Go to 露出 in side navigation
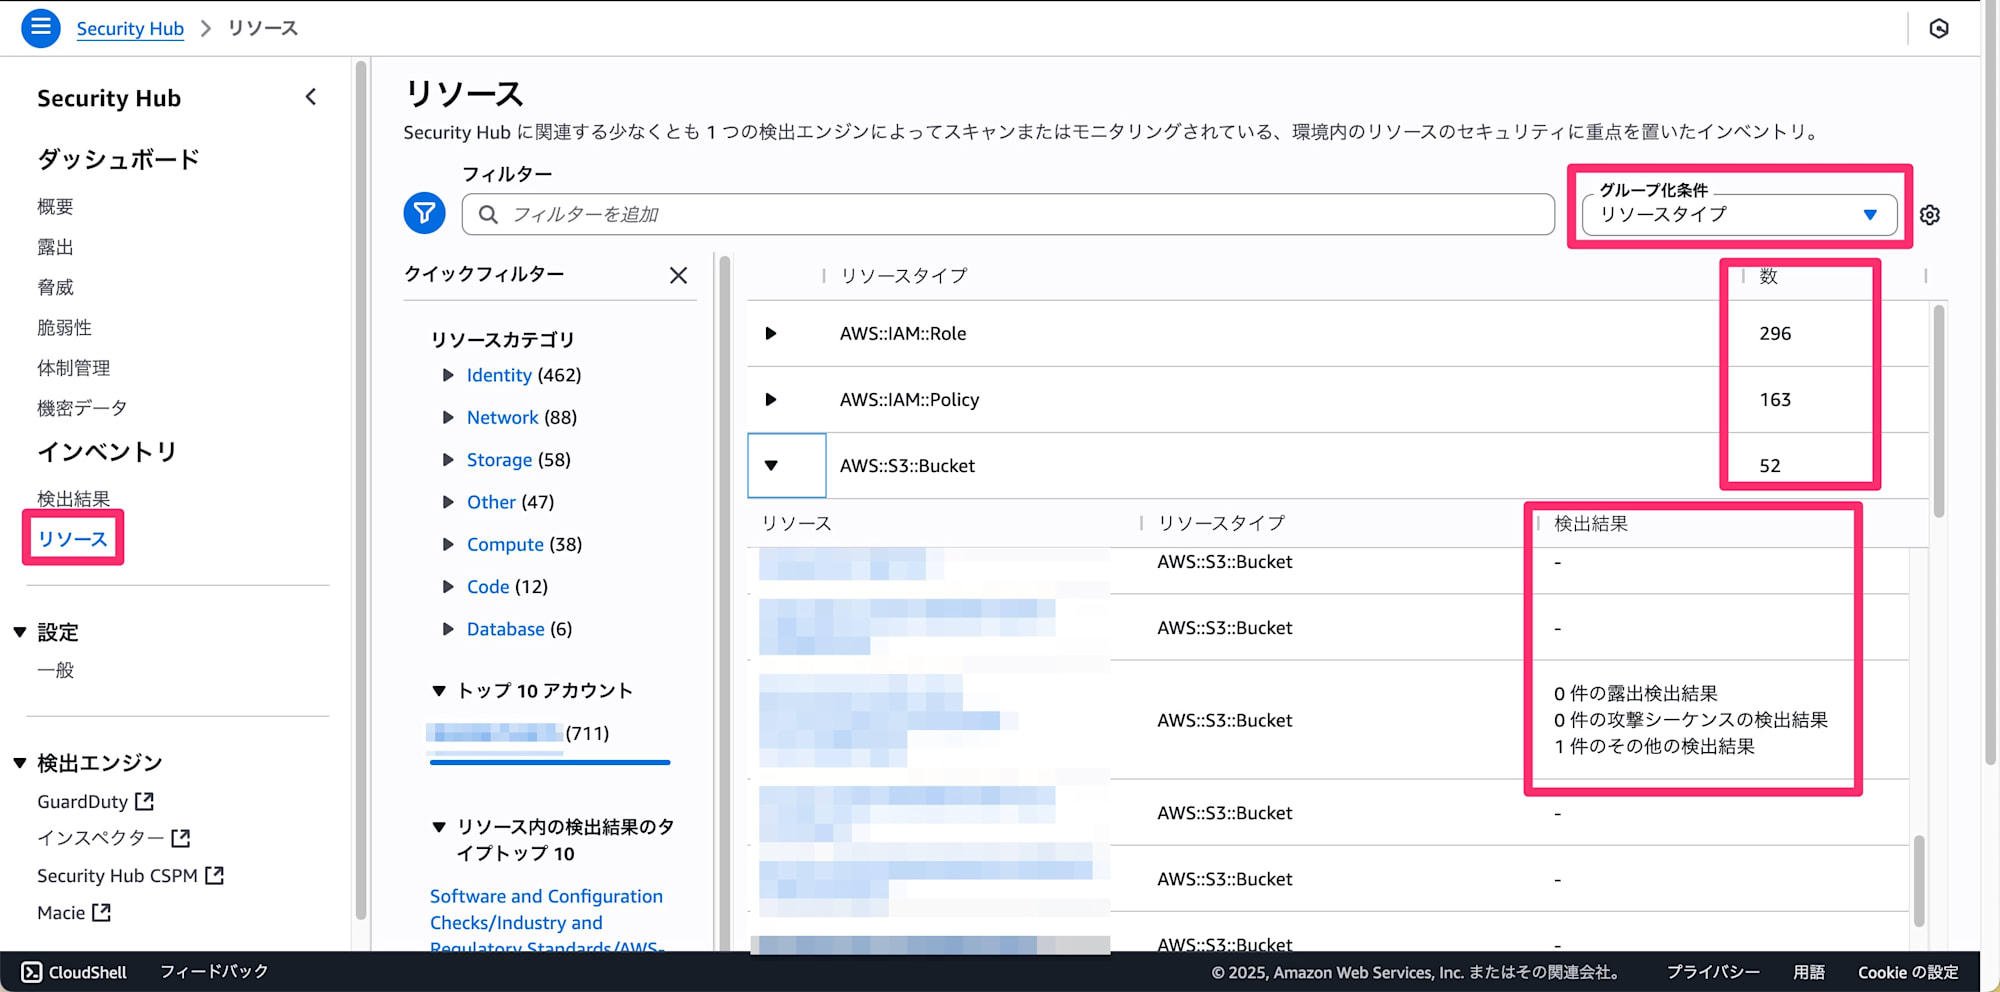This screenshot has width=2000, height=992. click(55, 247)
